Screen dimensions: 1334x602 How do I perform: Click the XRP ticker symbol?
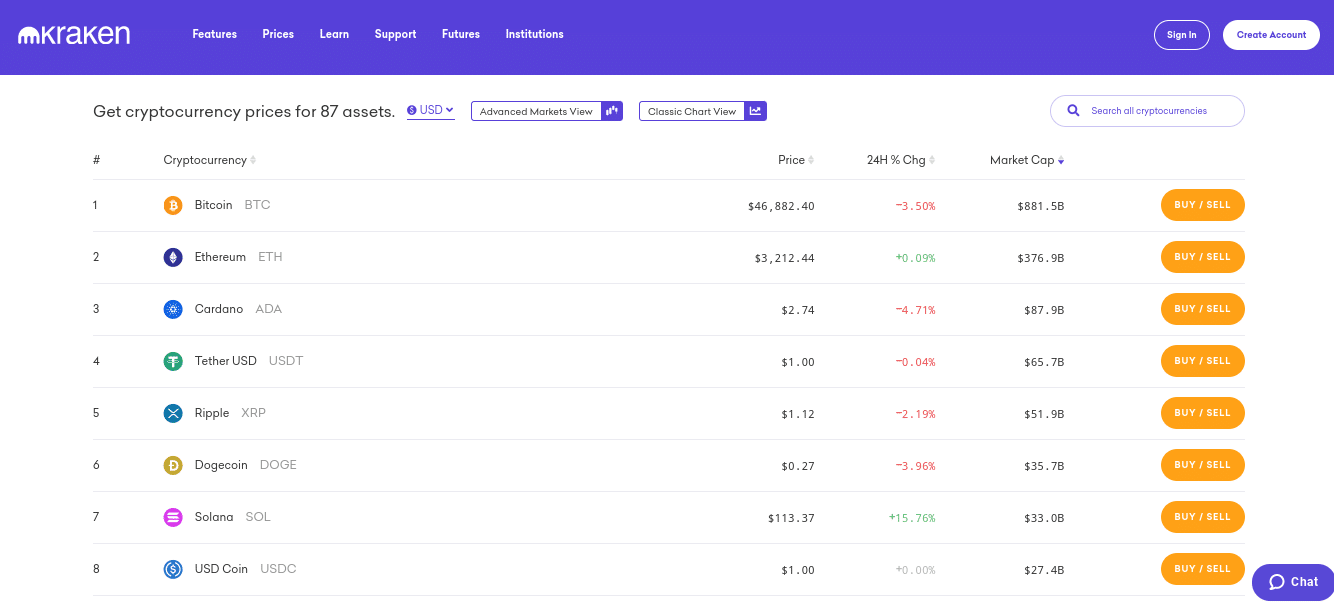pyautogui.click(x=254, y=413)
